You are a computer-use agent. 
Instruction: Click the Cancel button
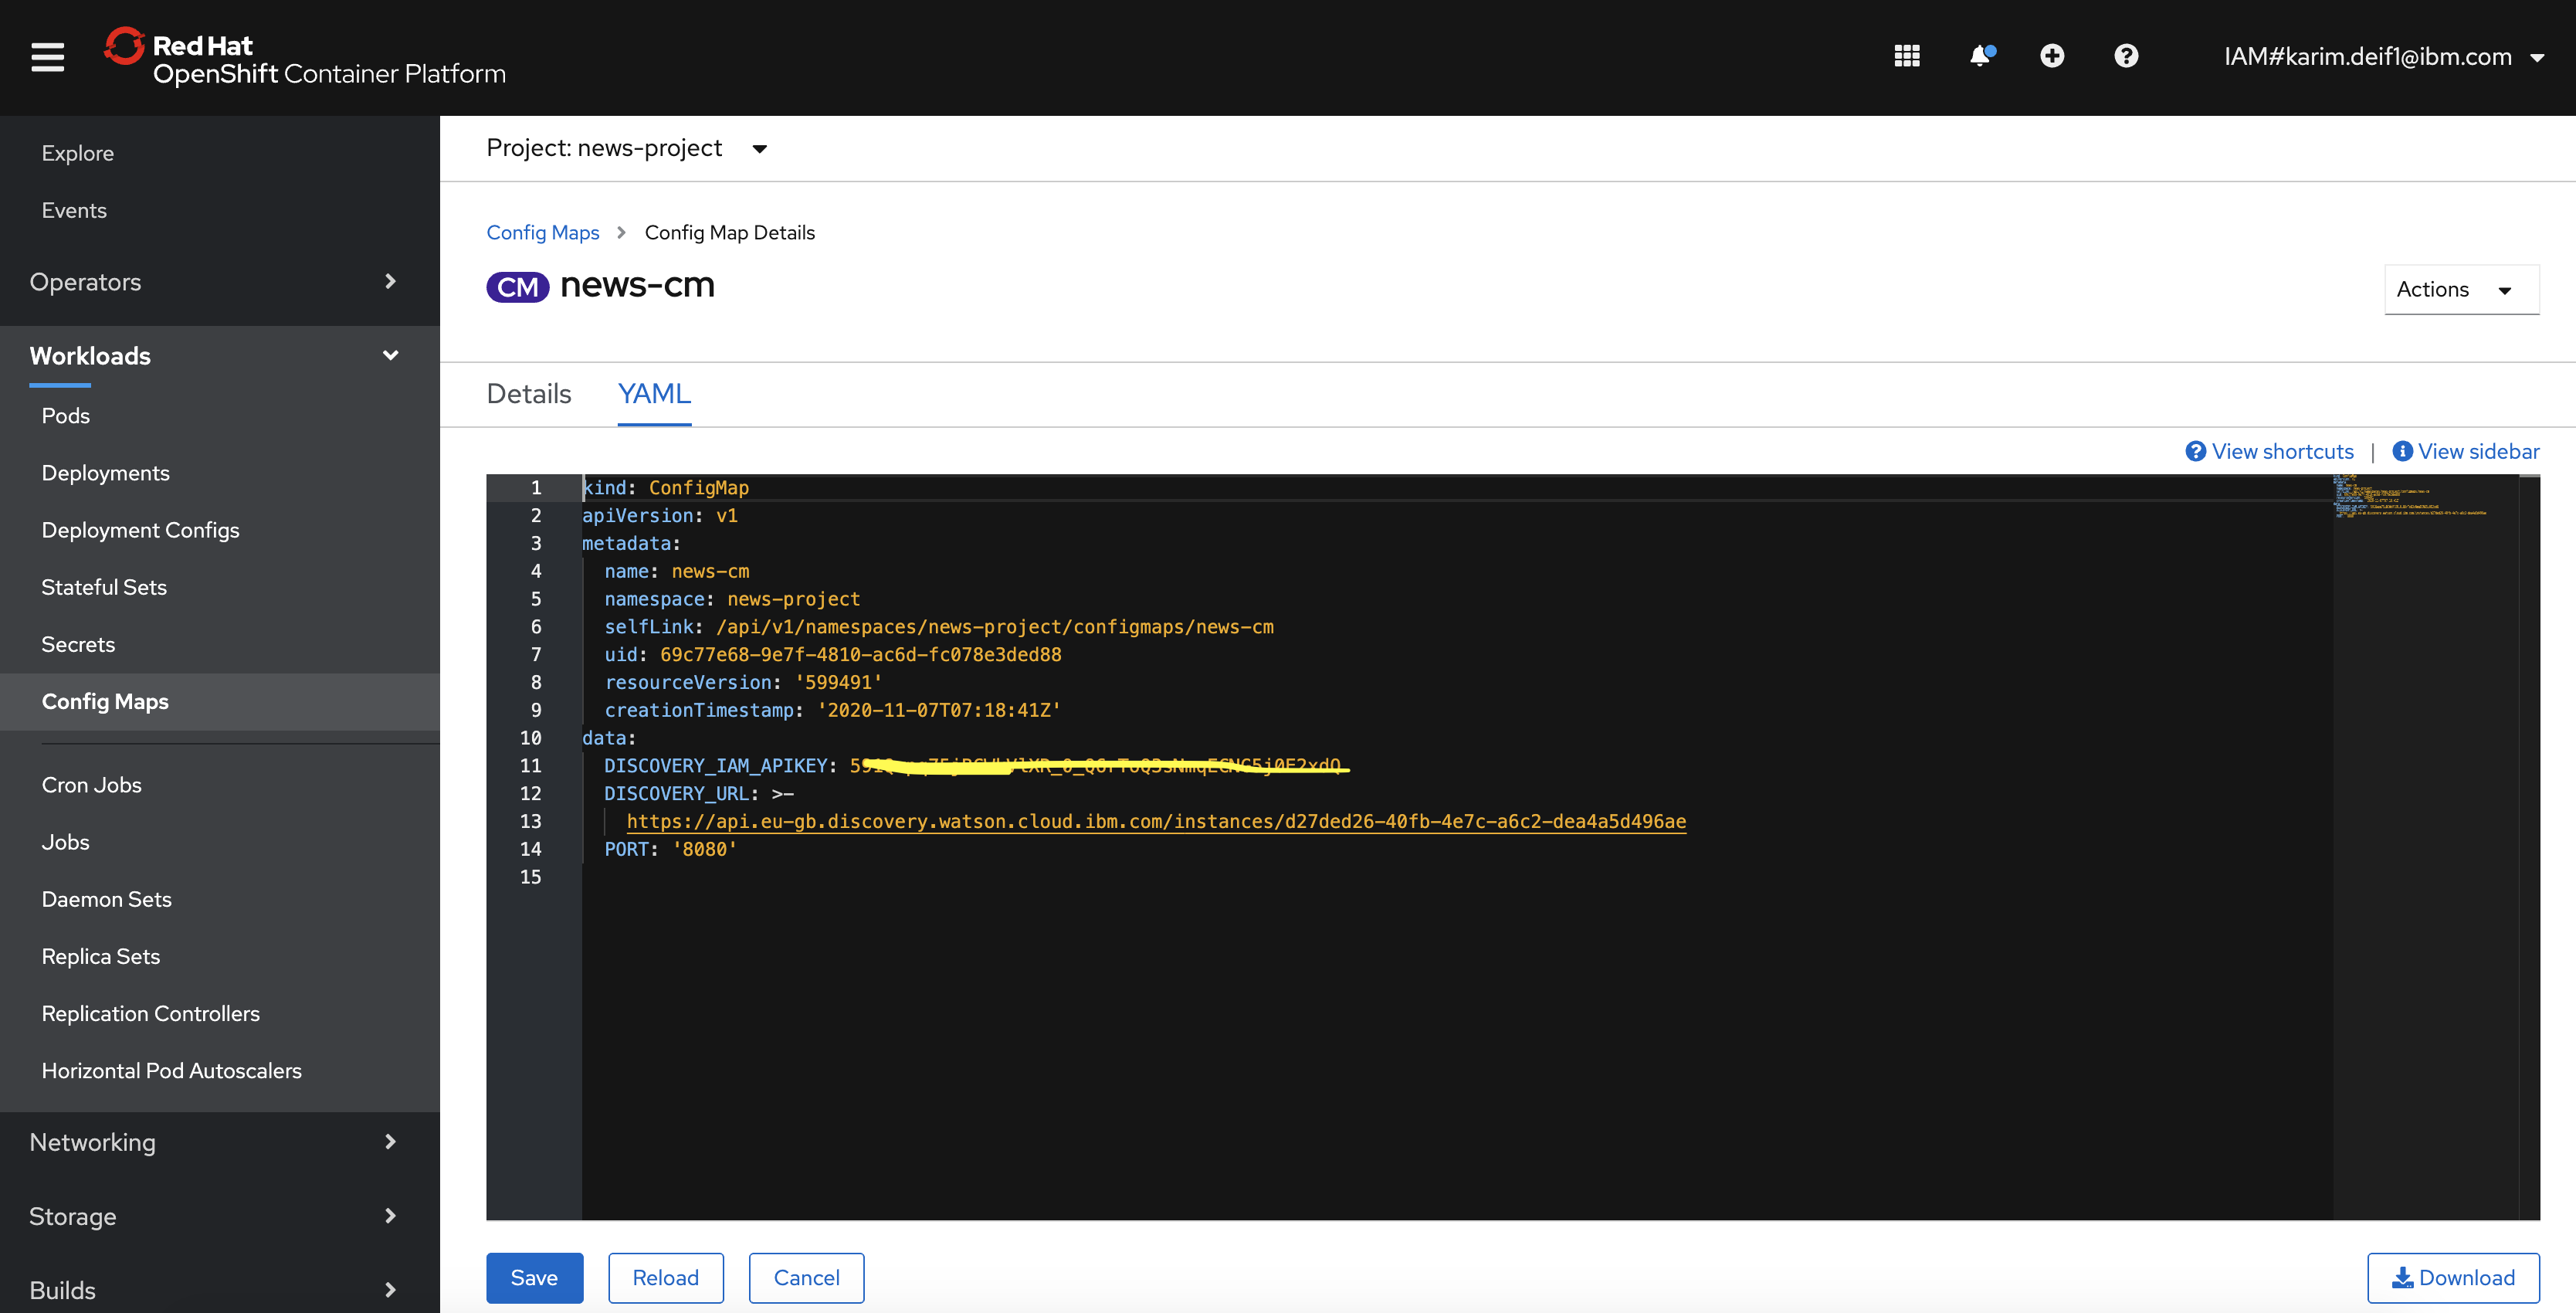(x=805, y=1276)
